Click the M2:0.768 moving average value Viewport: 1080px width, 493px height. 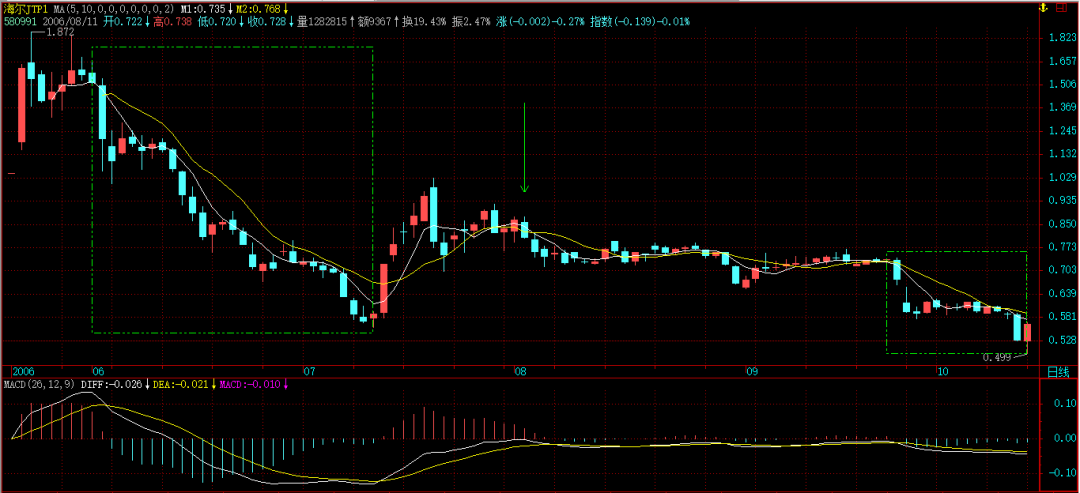pos(257,8)
